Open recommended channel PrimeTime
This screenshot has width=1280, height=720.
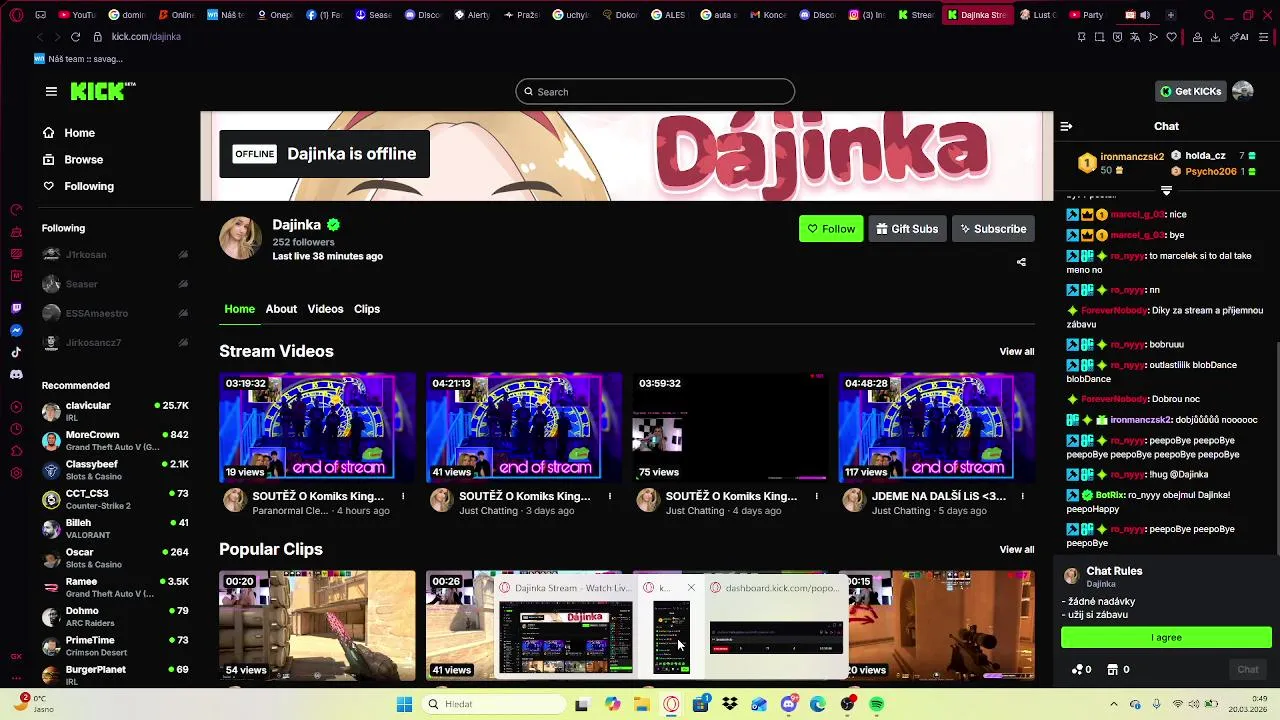115,646
